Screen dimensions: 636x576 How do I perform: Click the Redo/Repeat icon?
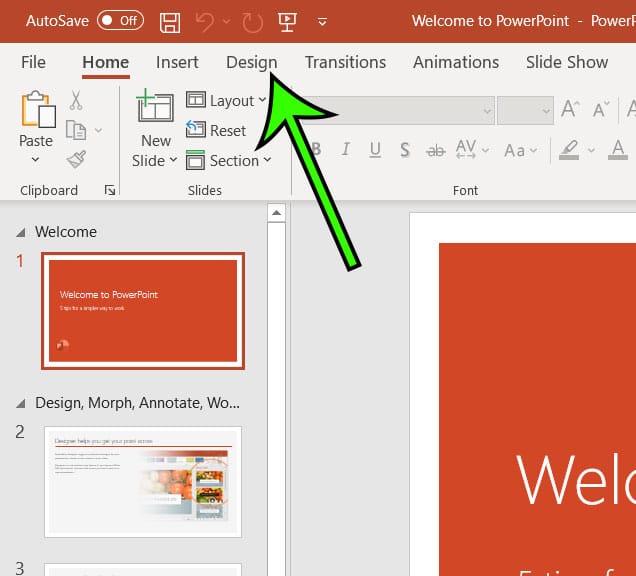[x=253, y=22]
